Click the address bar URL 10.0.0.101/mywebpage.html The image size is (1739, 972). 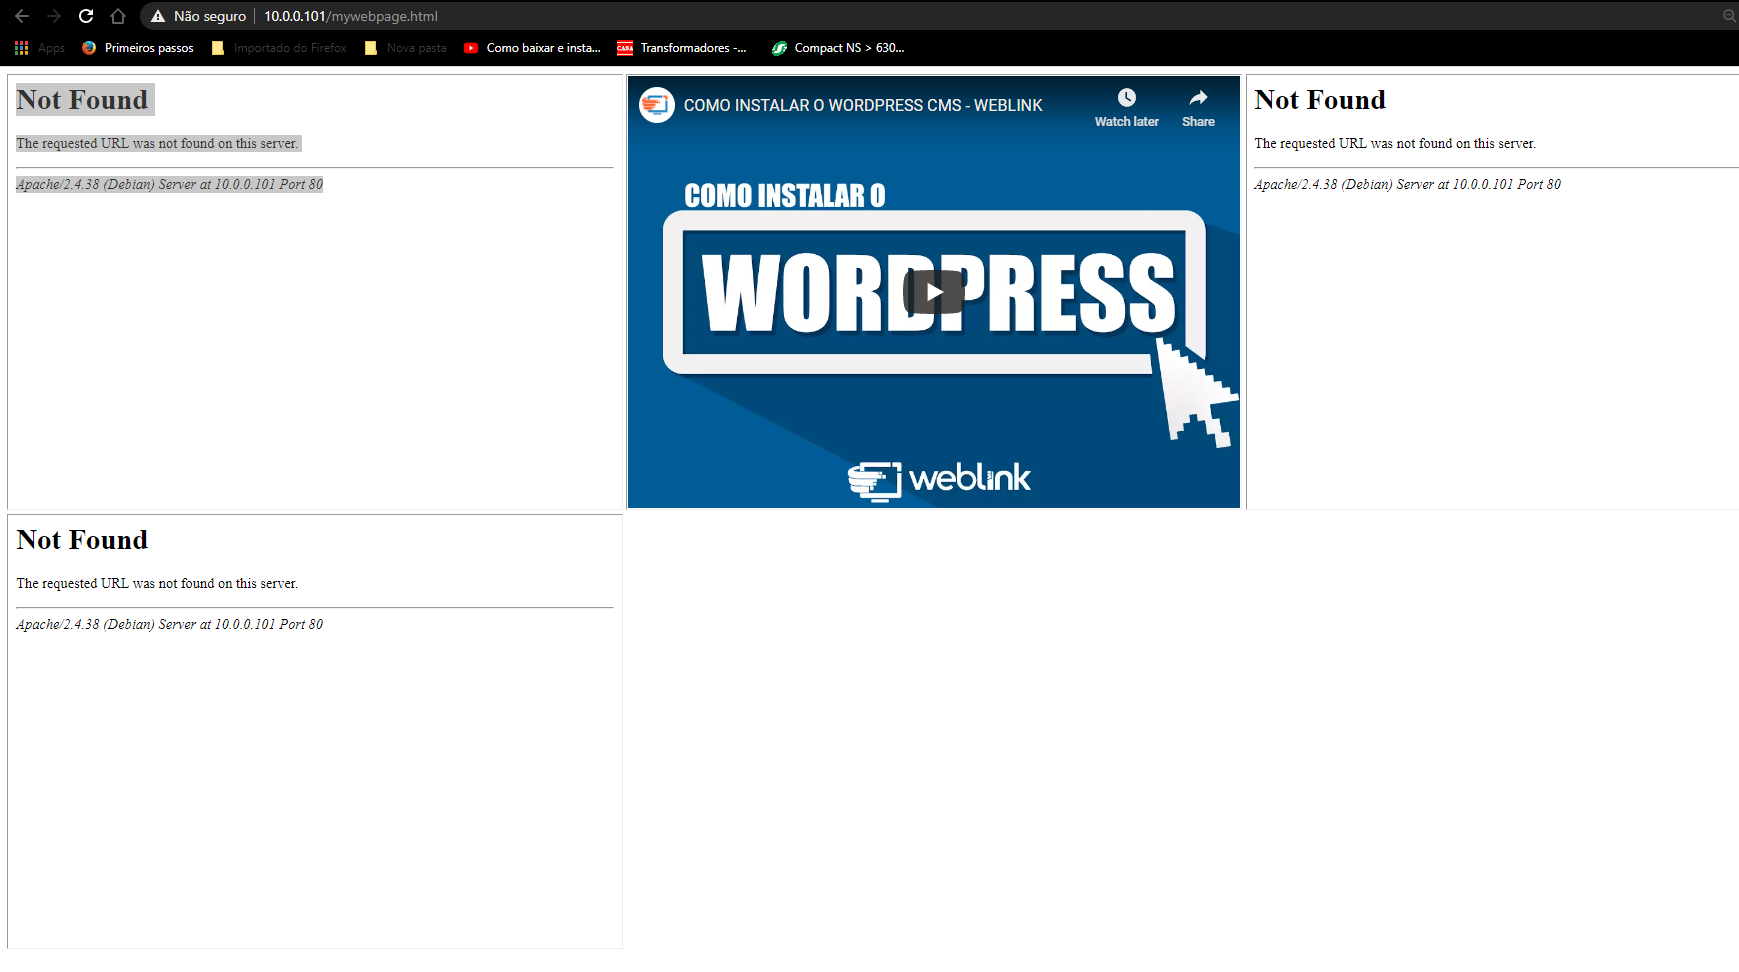pyautogui.click(x=351, y=16)
